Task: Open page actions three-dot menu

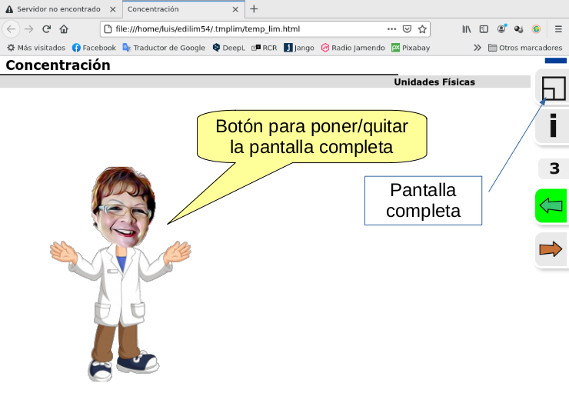Action: 392,29
